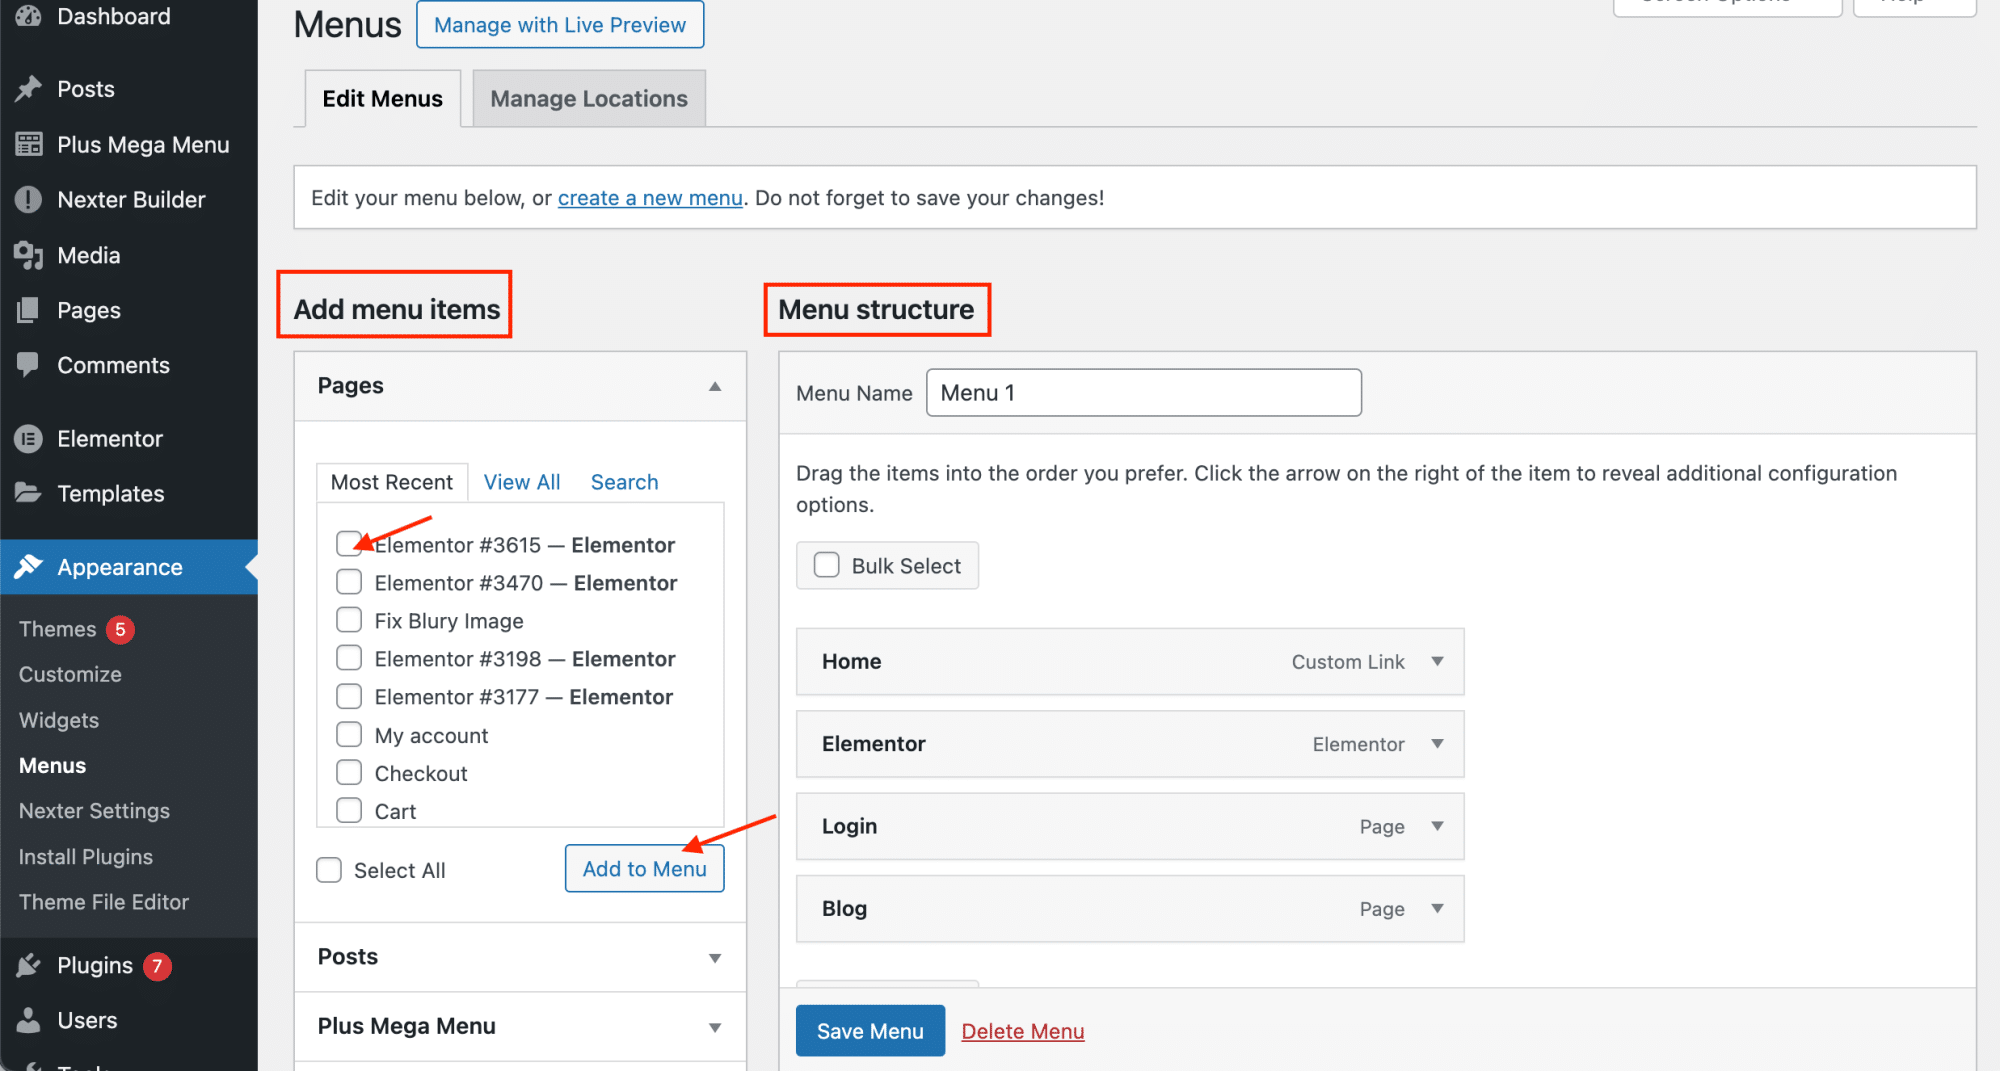
Task: Check the Elementor #3615 page checkbox
Action: pyautogui.click(x=348, y=544)
